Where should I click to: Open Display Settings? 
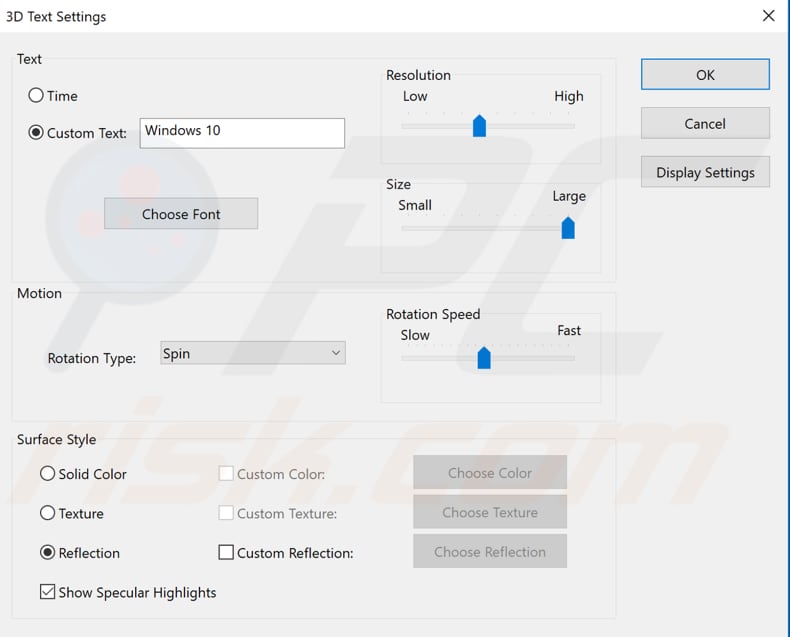tap(705, 172)
